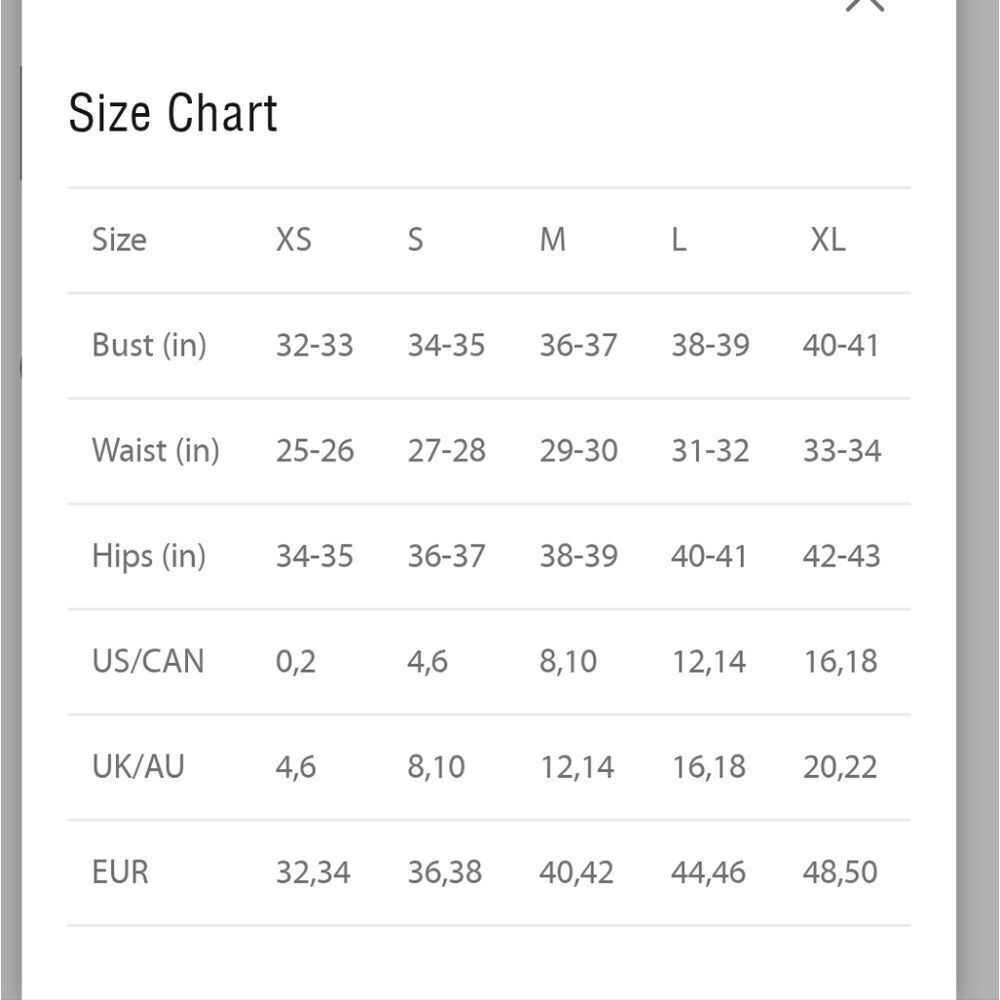Select the M size column header
Image resolution: width=1000 pixels, height=1000 pixels.
tap(552, 240)
